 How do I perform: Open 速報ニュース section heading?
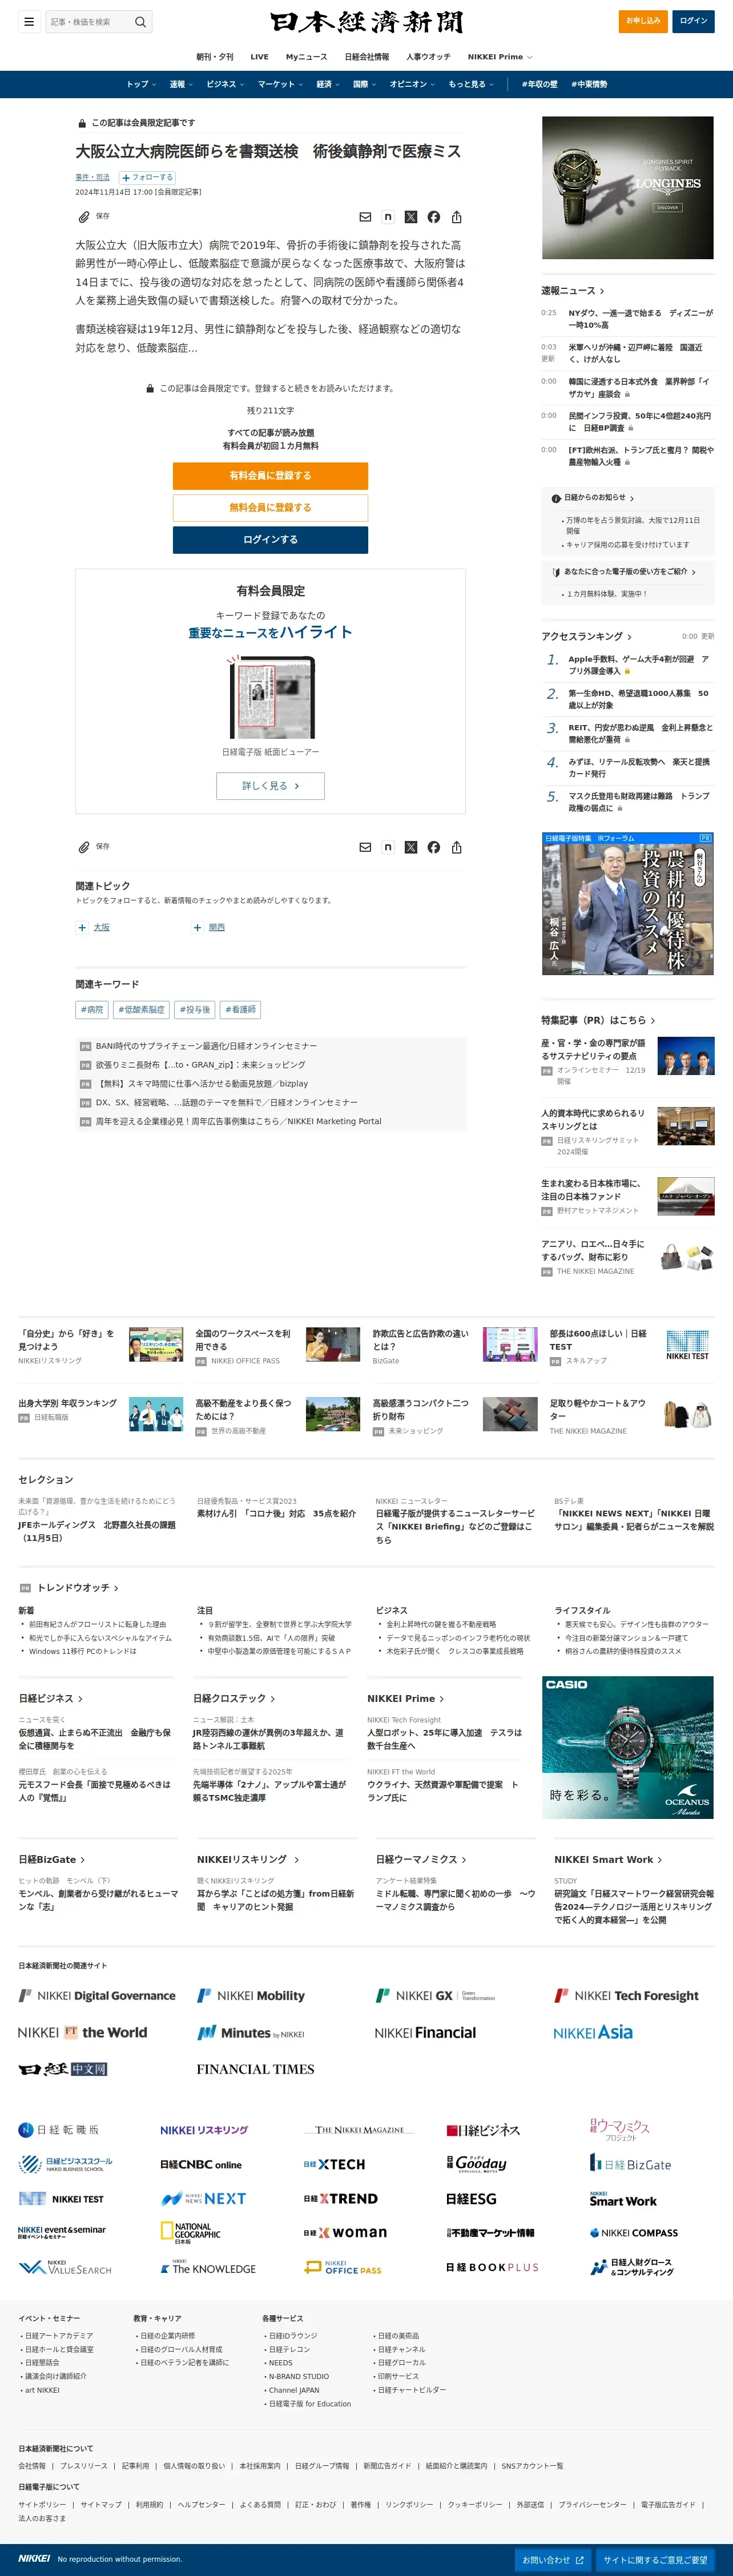[x=572, y=291]
